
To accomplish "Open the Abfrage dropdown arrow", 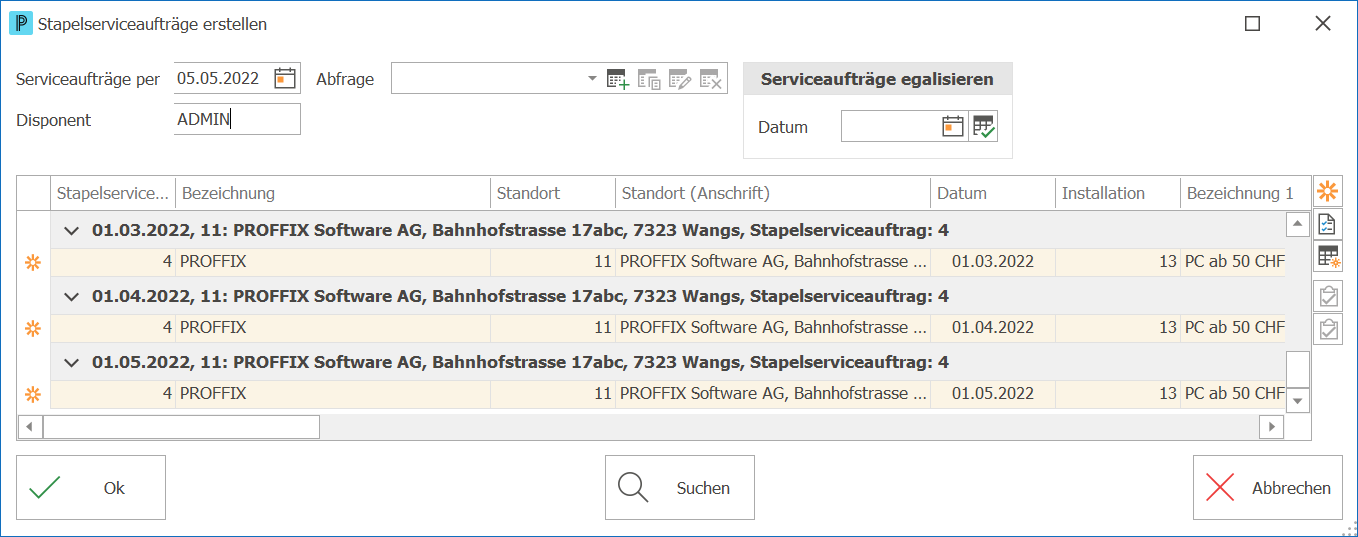I will pos(592,78).
